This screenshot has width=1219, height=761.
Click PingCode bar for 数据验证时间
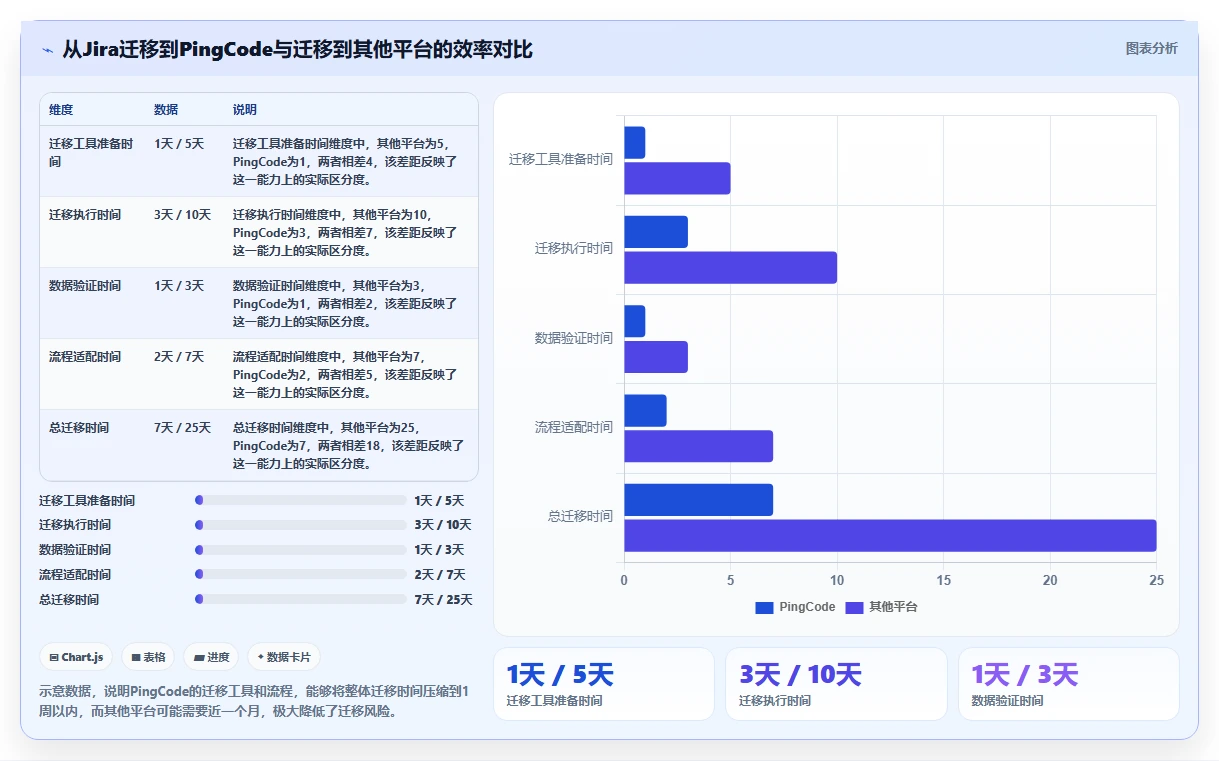click(634, 321)
